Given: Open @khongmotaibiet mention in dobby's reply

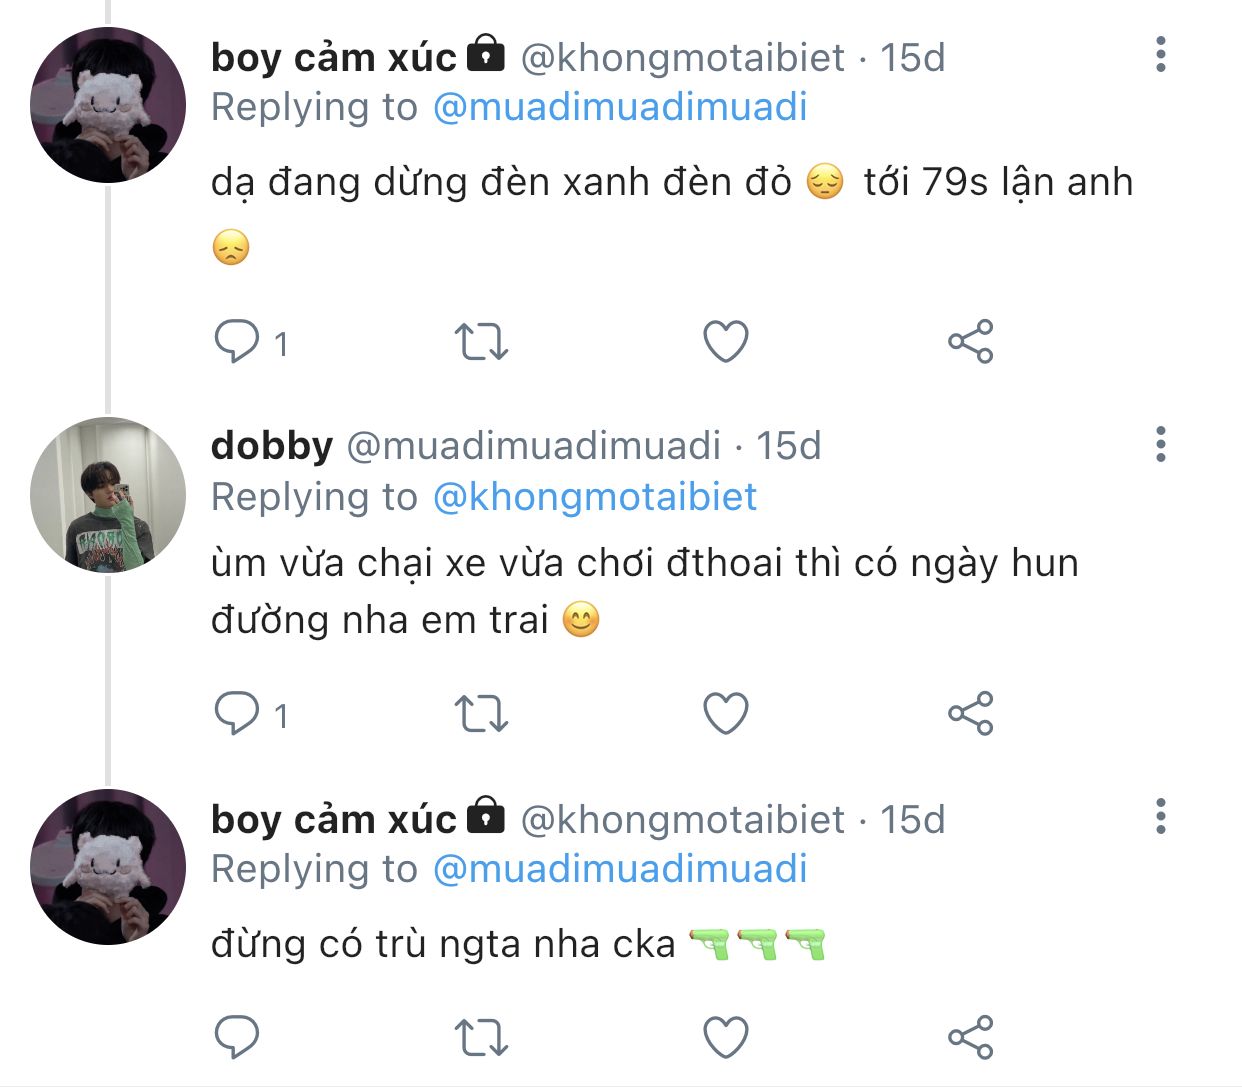Looking at the screenshot, I should [x=595, y=497].
